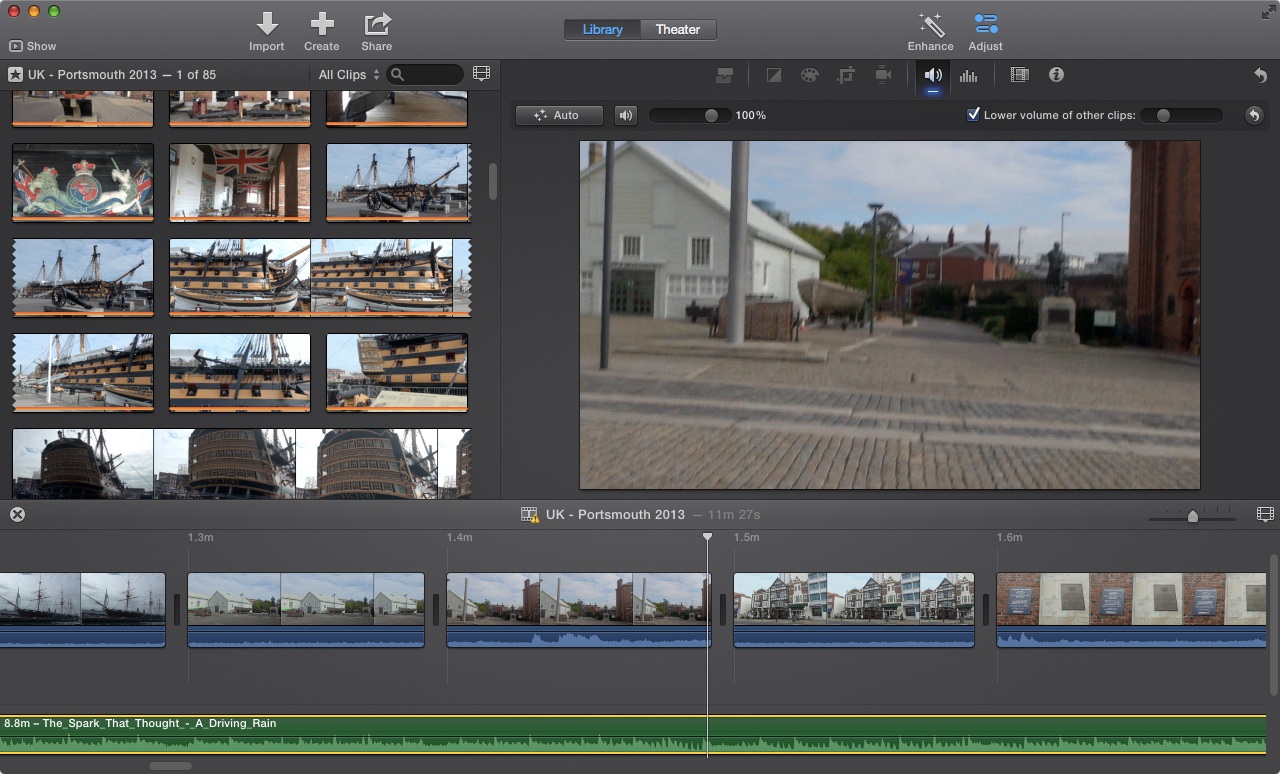Uncheck Lower volume of other clips

pyautogui.click(x=973, y=115)
